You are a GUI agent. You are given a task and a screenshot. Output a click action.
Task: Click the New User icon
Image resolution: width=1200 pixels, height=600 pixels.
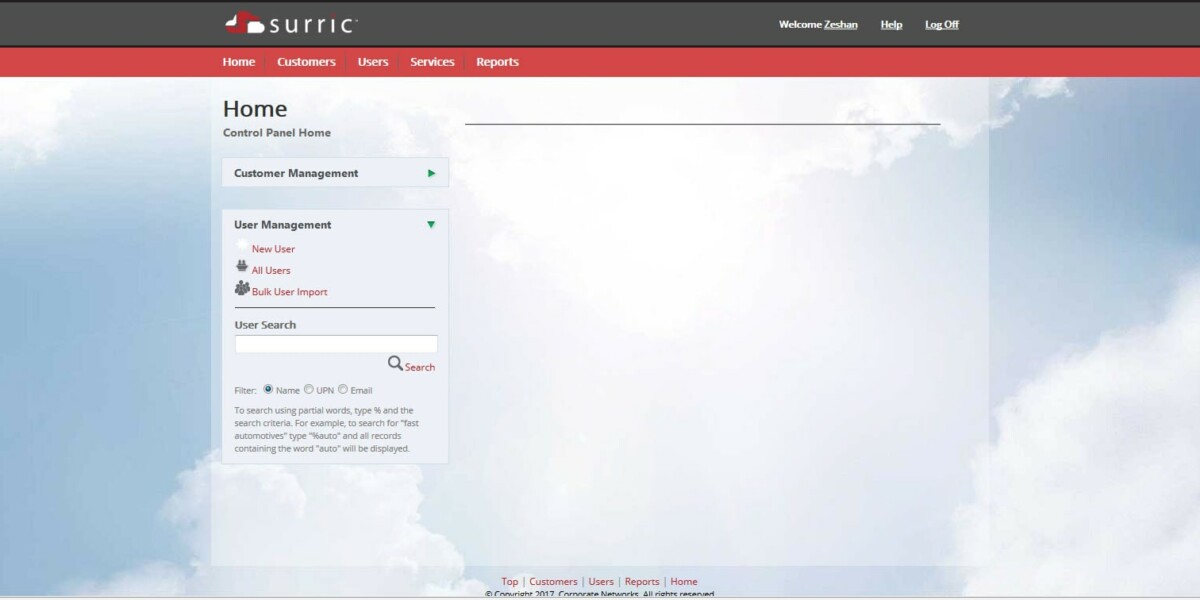[241, 248]
